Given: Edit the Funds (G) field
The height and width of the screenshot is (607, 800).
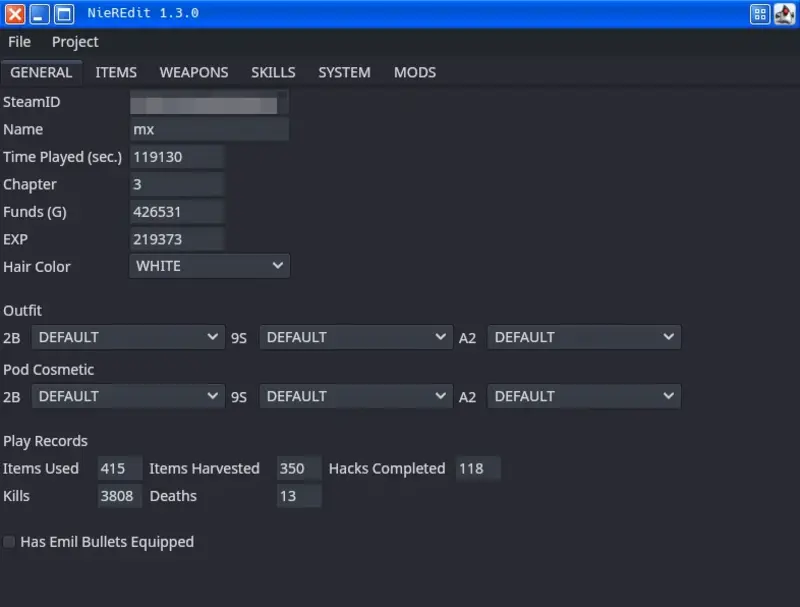Looking at the screenshot, I should coord(177,212).
